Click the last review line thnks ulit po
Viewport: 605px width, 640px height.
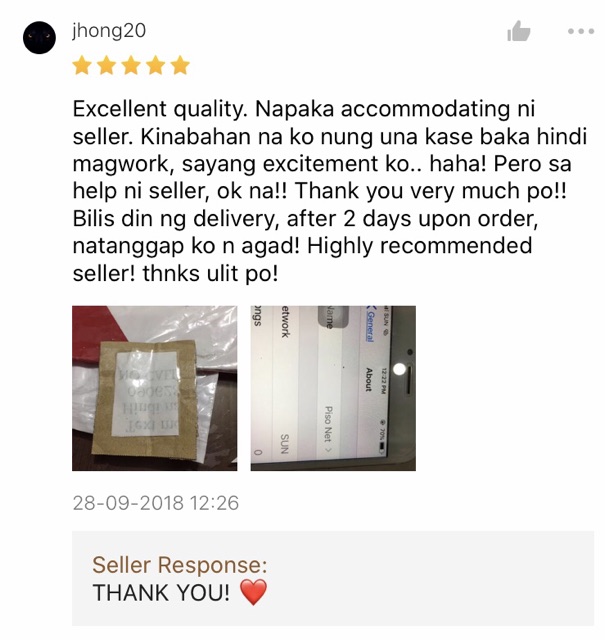(x=176, y=273)
